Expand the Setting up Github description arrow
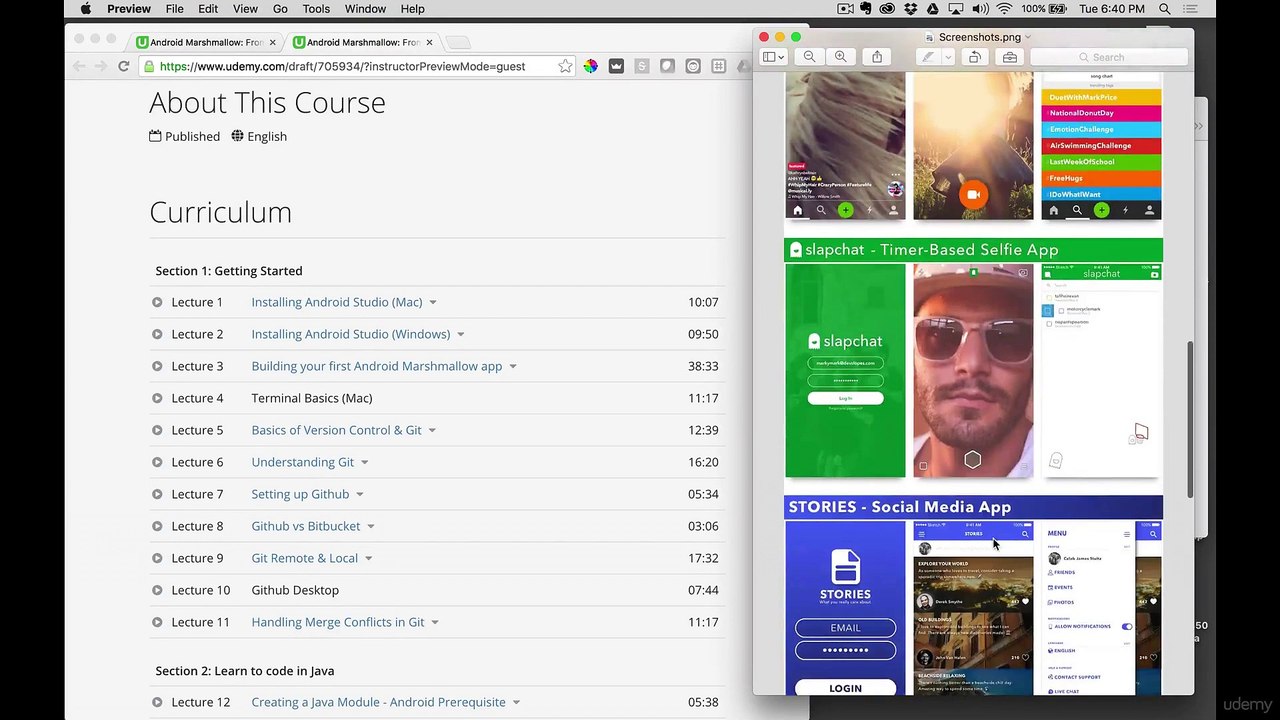 [360, 494]
